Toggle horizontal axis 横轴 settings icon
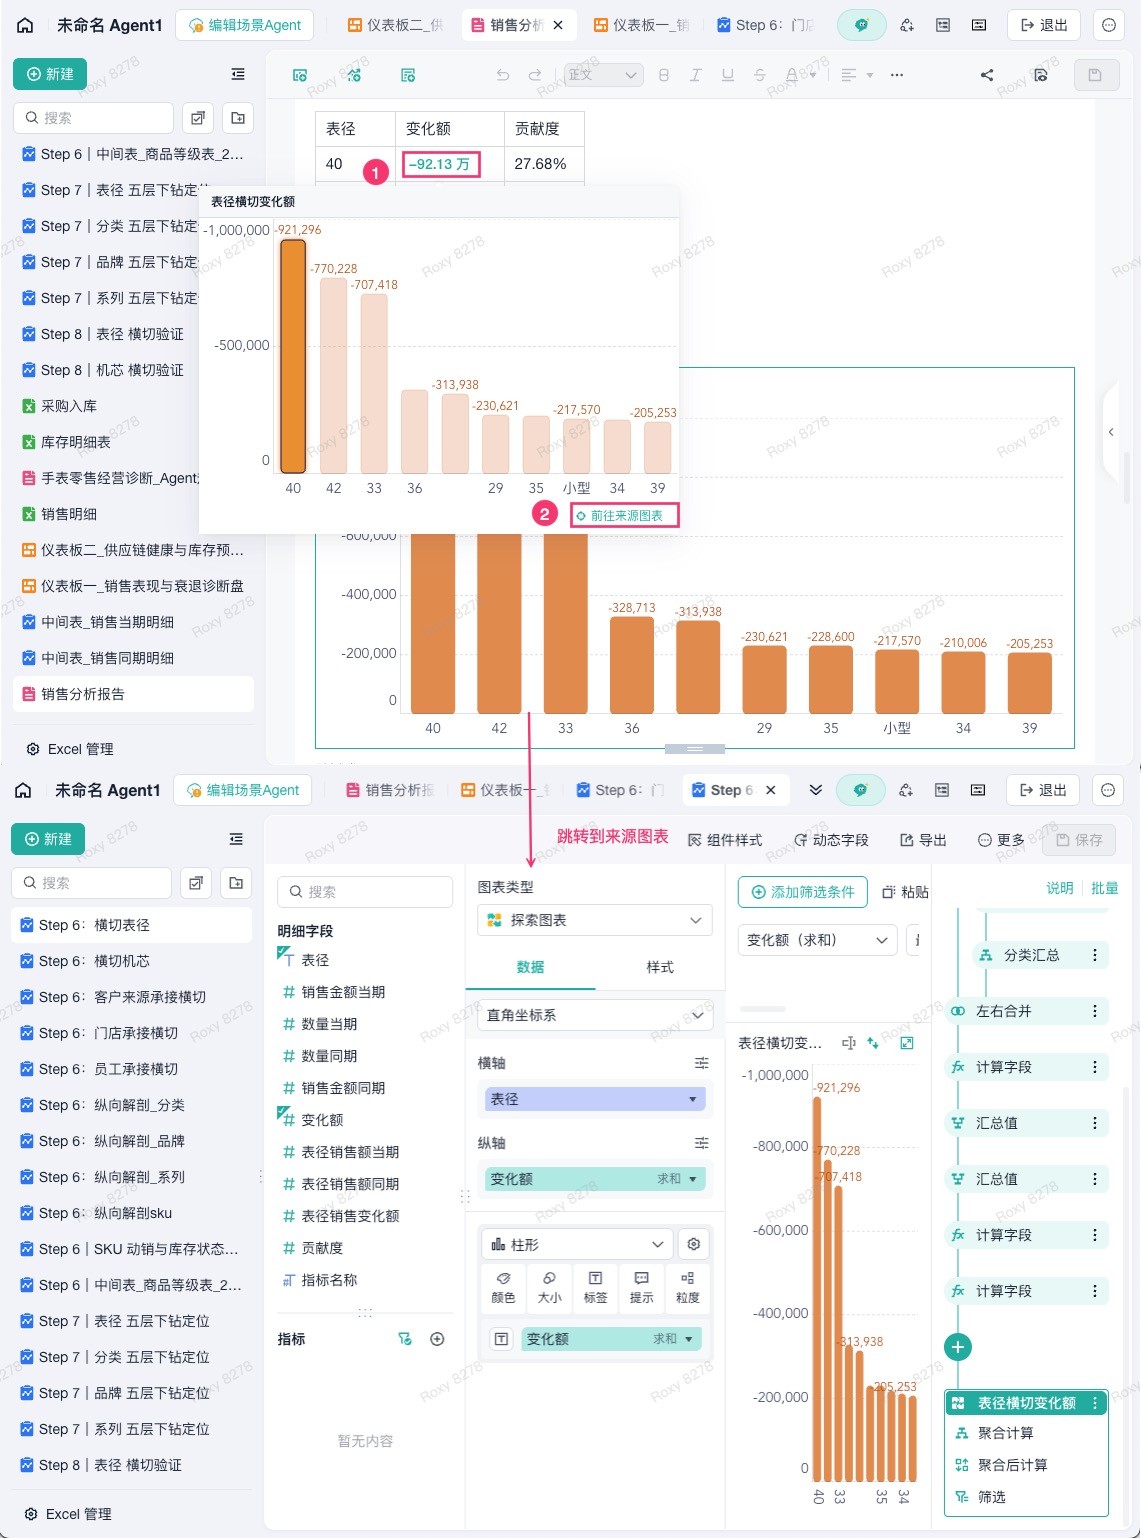 click(701, 1063)
